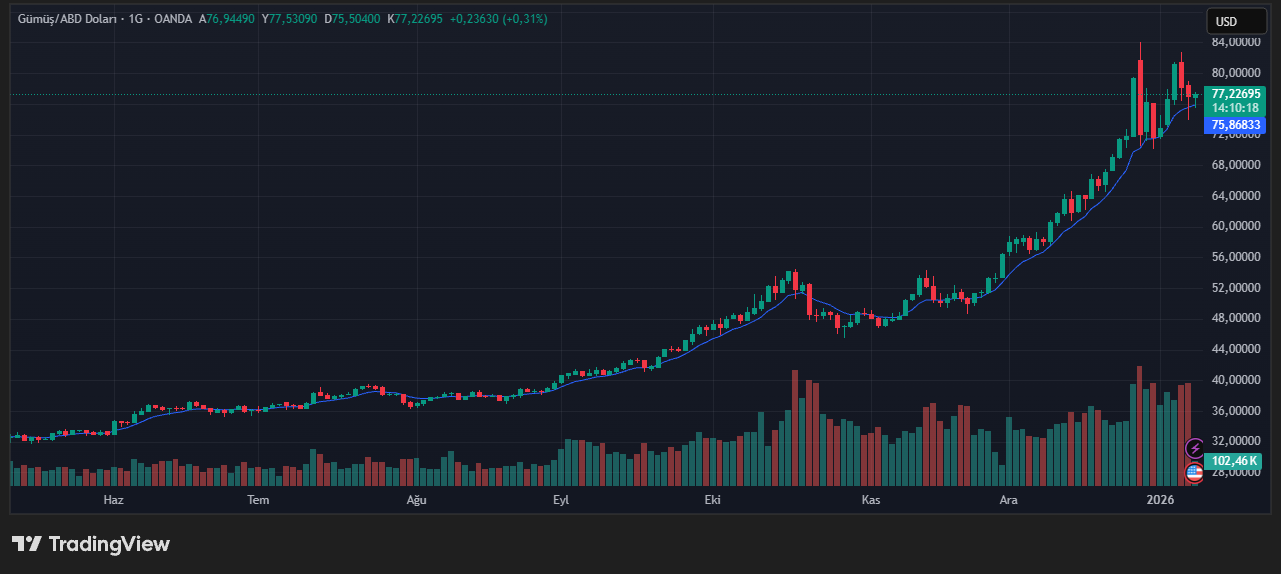Viewport: 1281px width, 574px height.
Task: Click the 84,00000 price scale level
Action: [x=1236, y=42]
